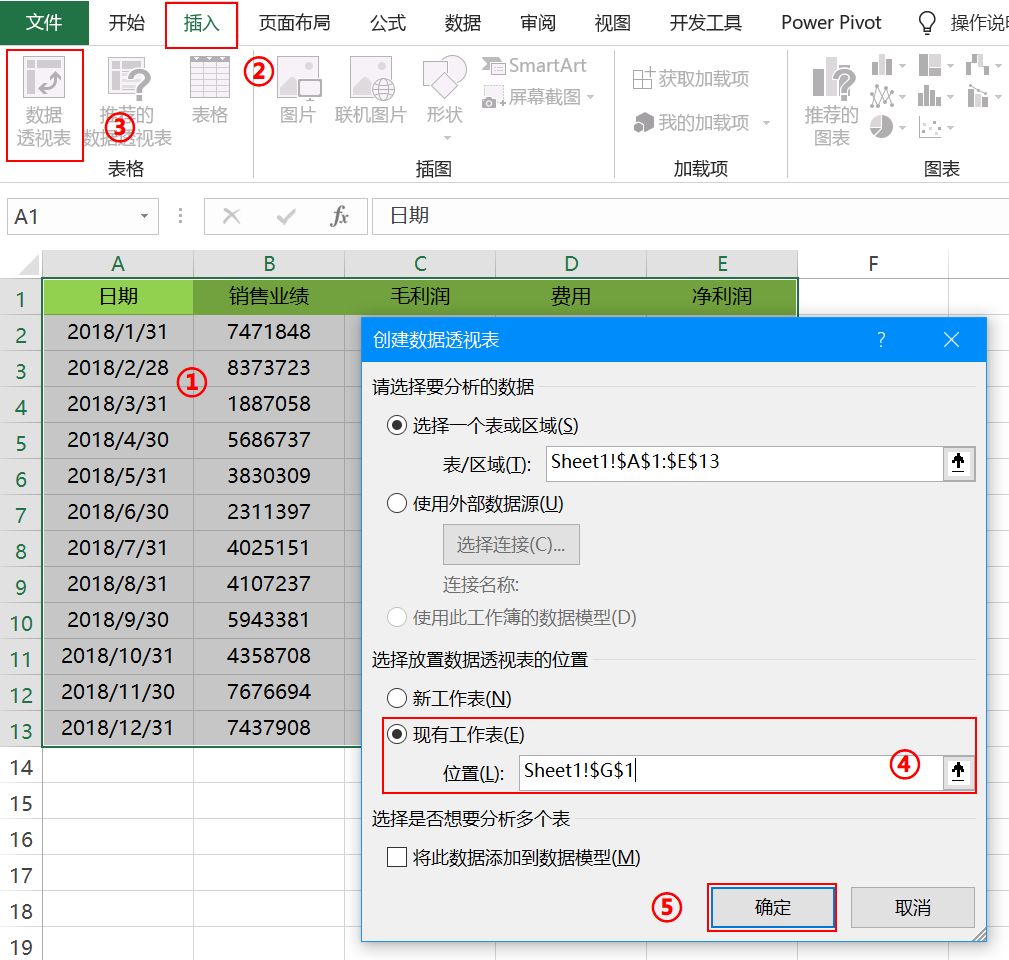1009x960 pixels.
Task: Check 将此数据添加到数据模型 checkbox
Action: pyautogui.click(x=397, y=857)
